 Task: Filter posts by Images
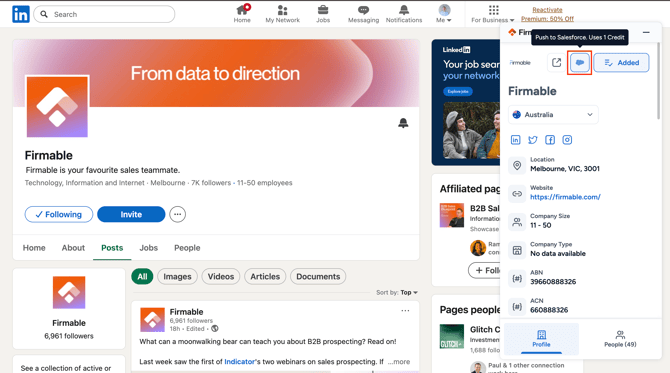[x=177, y=276]
